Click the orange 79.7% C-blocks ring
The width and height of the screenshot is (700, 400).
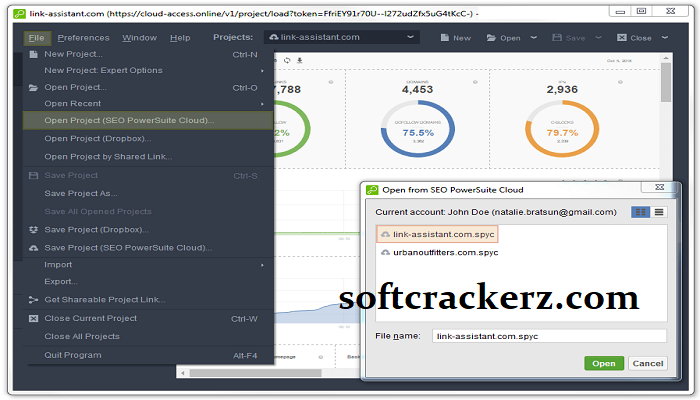point(562,129)
